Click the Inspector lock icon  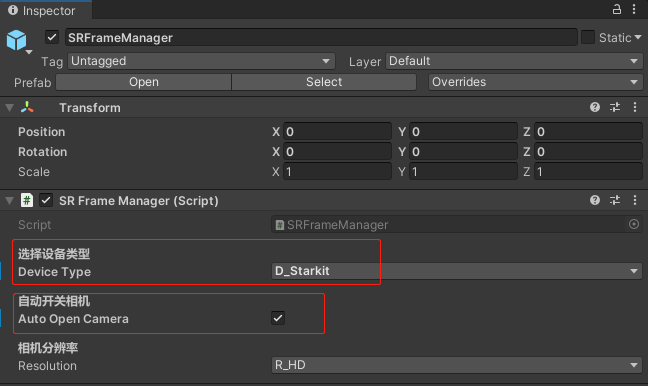point(616,9)
